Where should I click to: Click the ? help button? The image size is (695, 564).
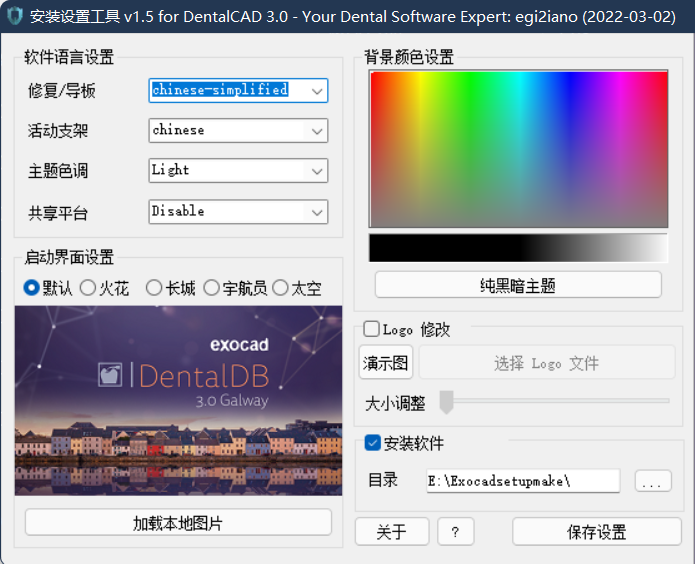(x=456, y=531)
